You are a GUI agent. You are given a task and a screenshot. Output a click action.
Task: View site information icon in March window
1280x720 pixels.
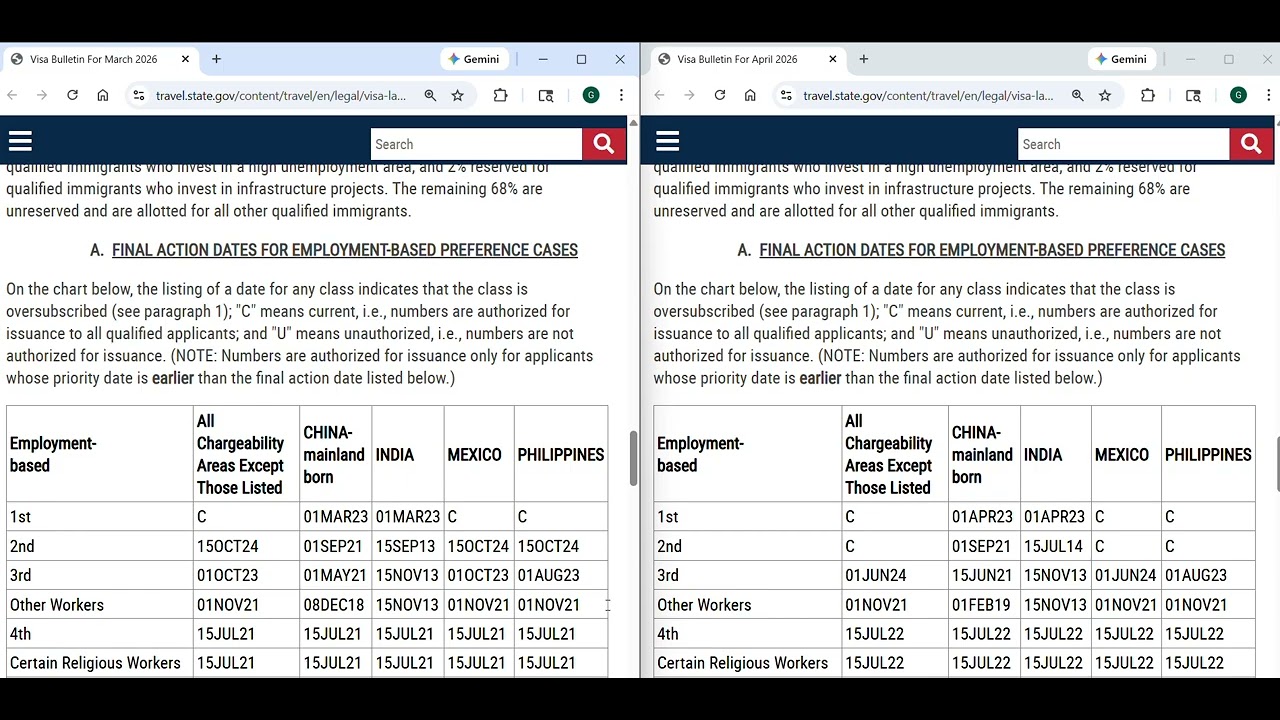(139, 95)
